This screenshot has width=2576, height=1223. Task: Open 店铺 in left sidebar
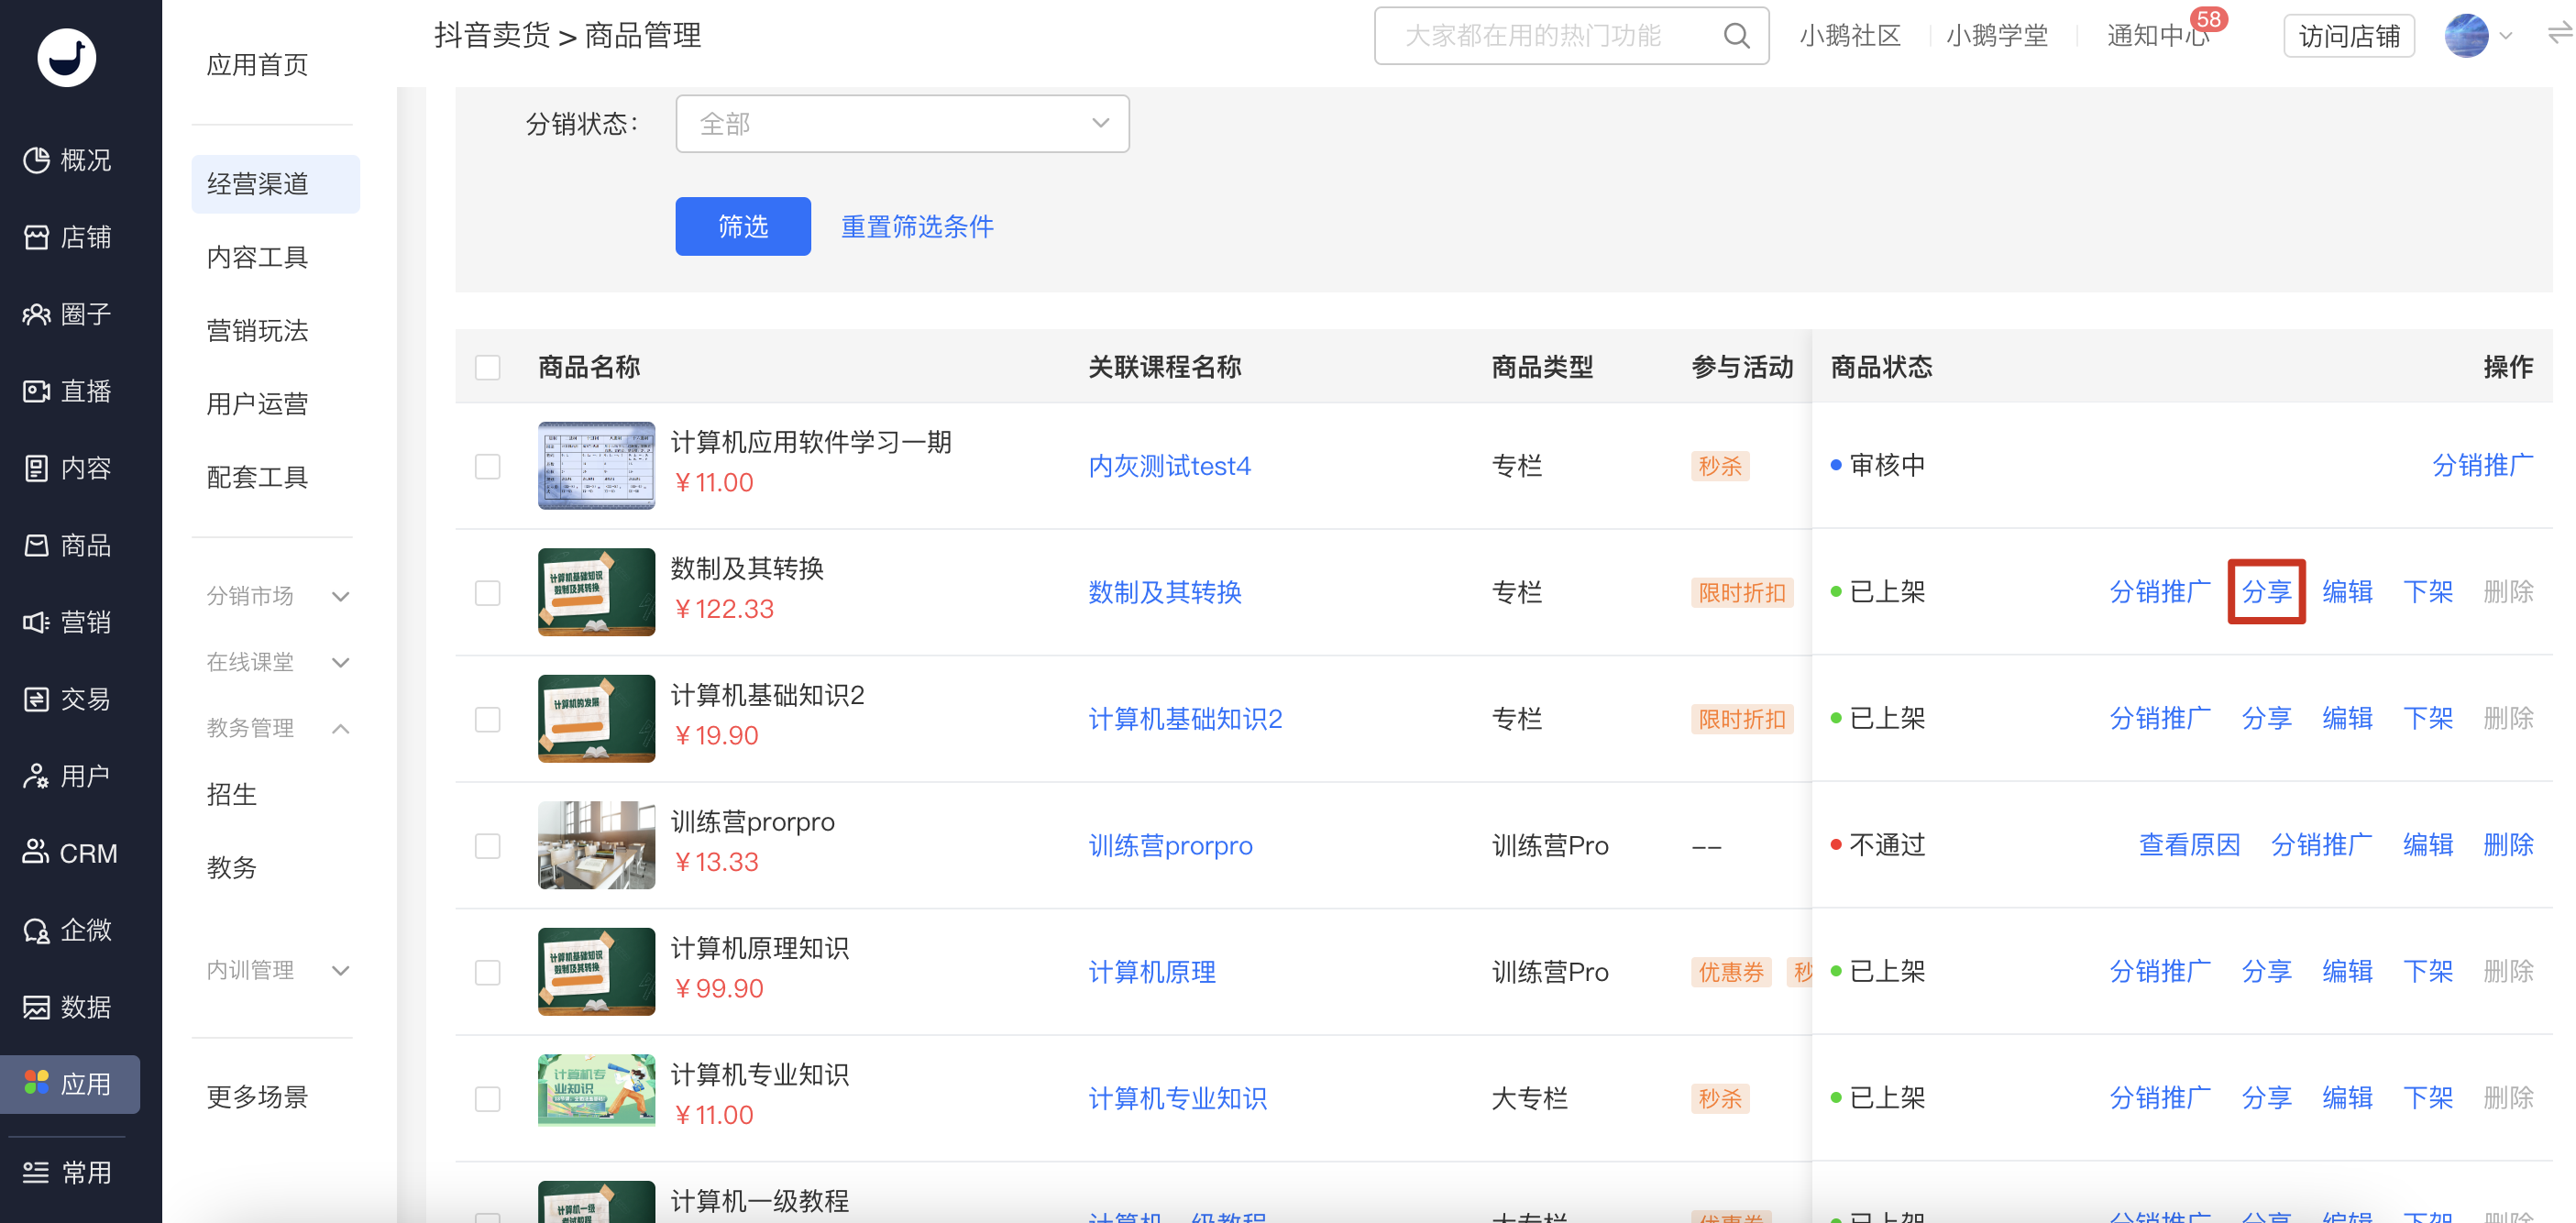[67, 237]
